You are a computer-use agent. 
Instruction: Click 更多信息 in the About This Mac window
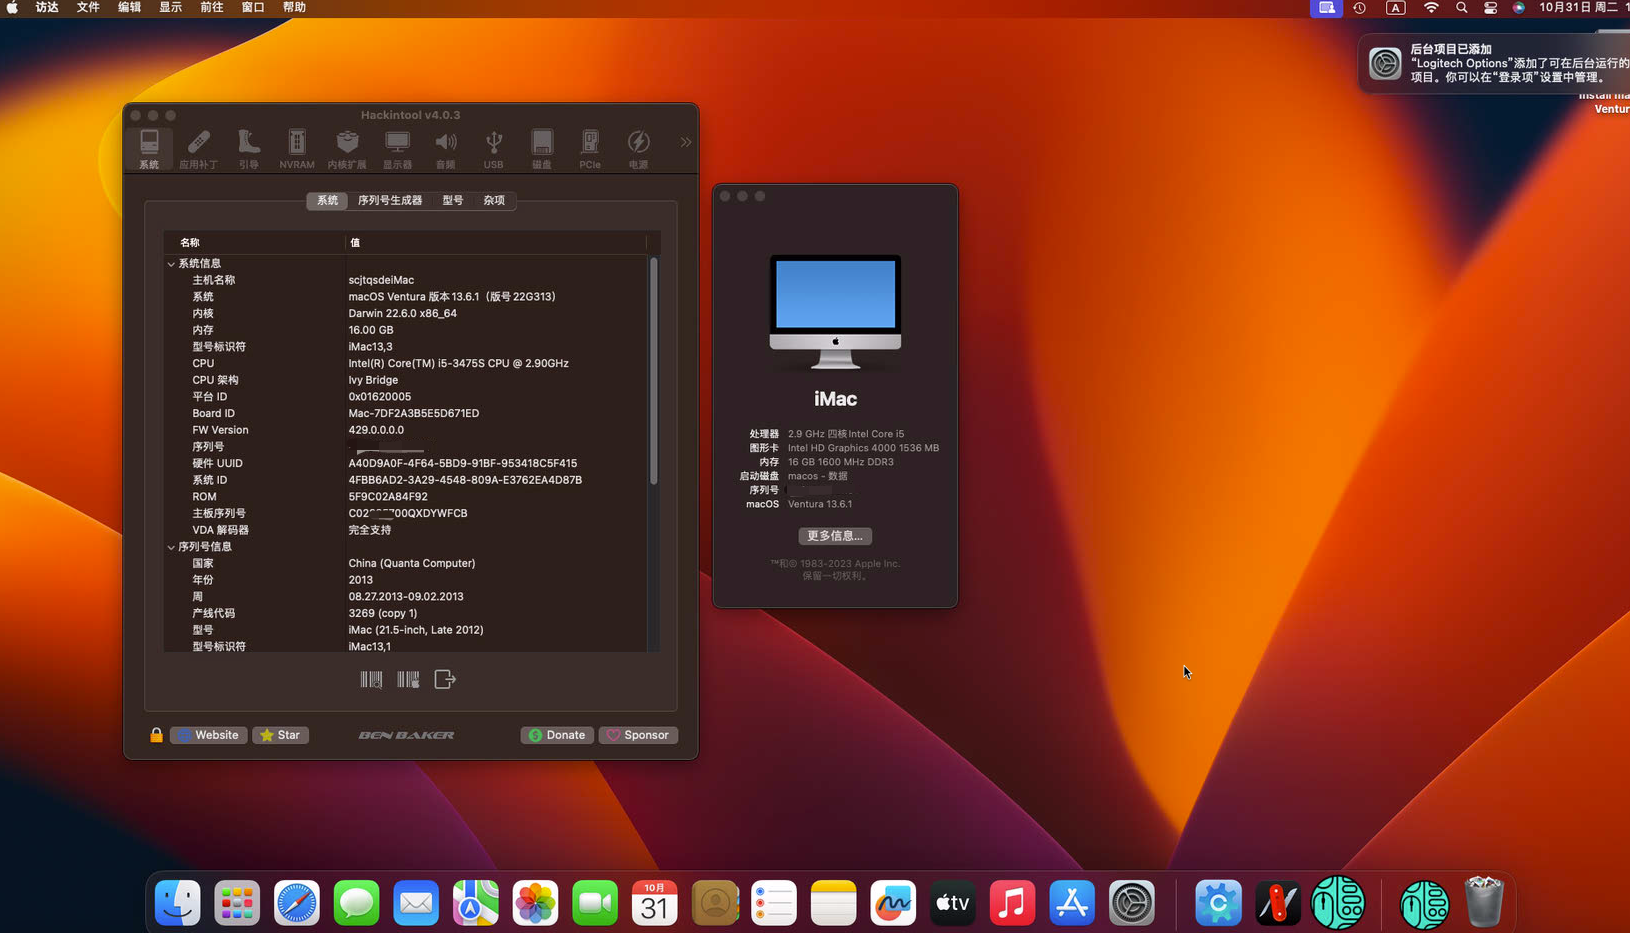click(835, 536)
